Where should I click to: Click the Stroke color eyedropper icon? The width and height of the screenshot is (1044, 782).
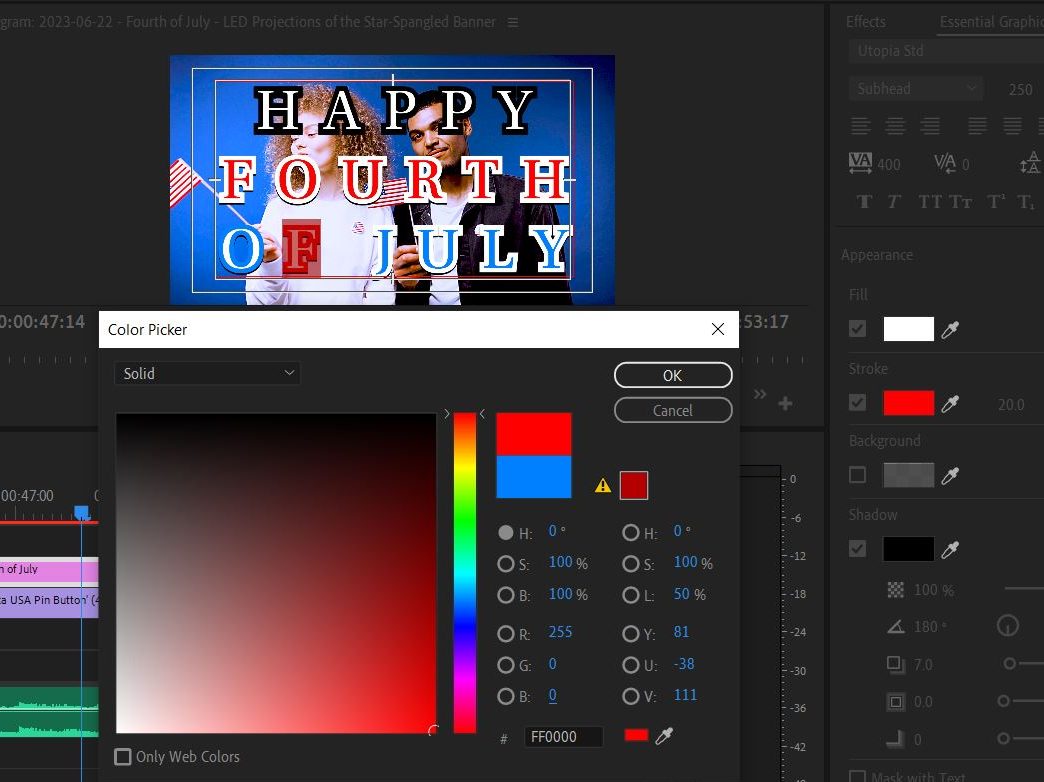(x=950, y=404)
